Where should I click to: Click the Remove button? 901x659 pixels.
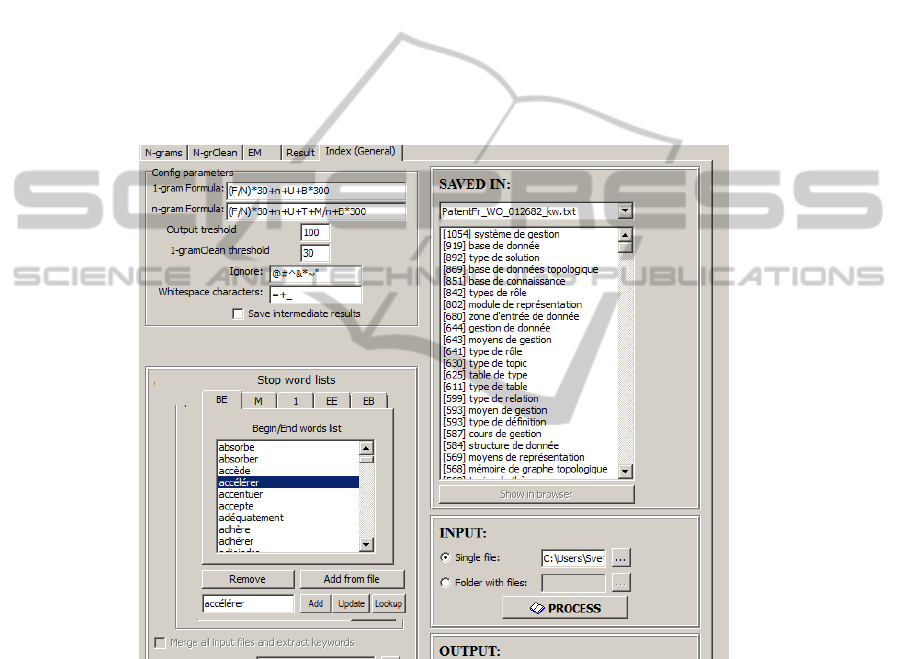pos(247,579)
